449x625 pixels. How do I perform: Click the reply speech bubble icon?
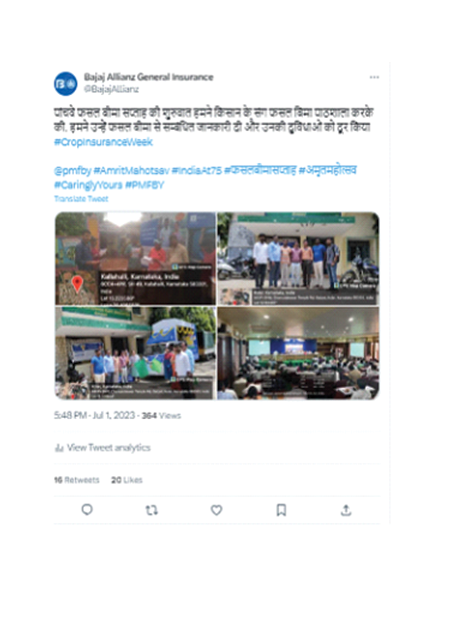[x=87, y=510]
